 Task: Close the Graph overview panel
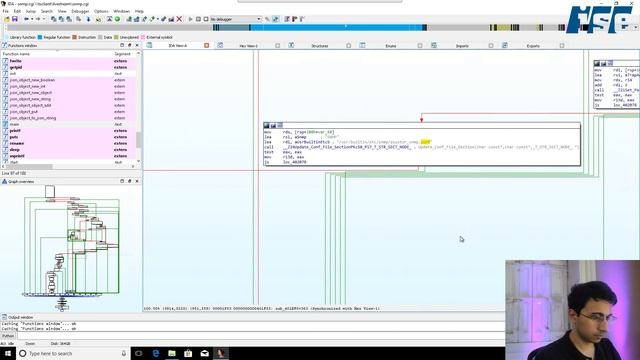[x=137, y=181]
